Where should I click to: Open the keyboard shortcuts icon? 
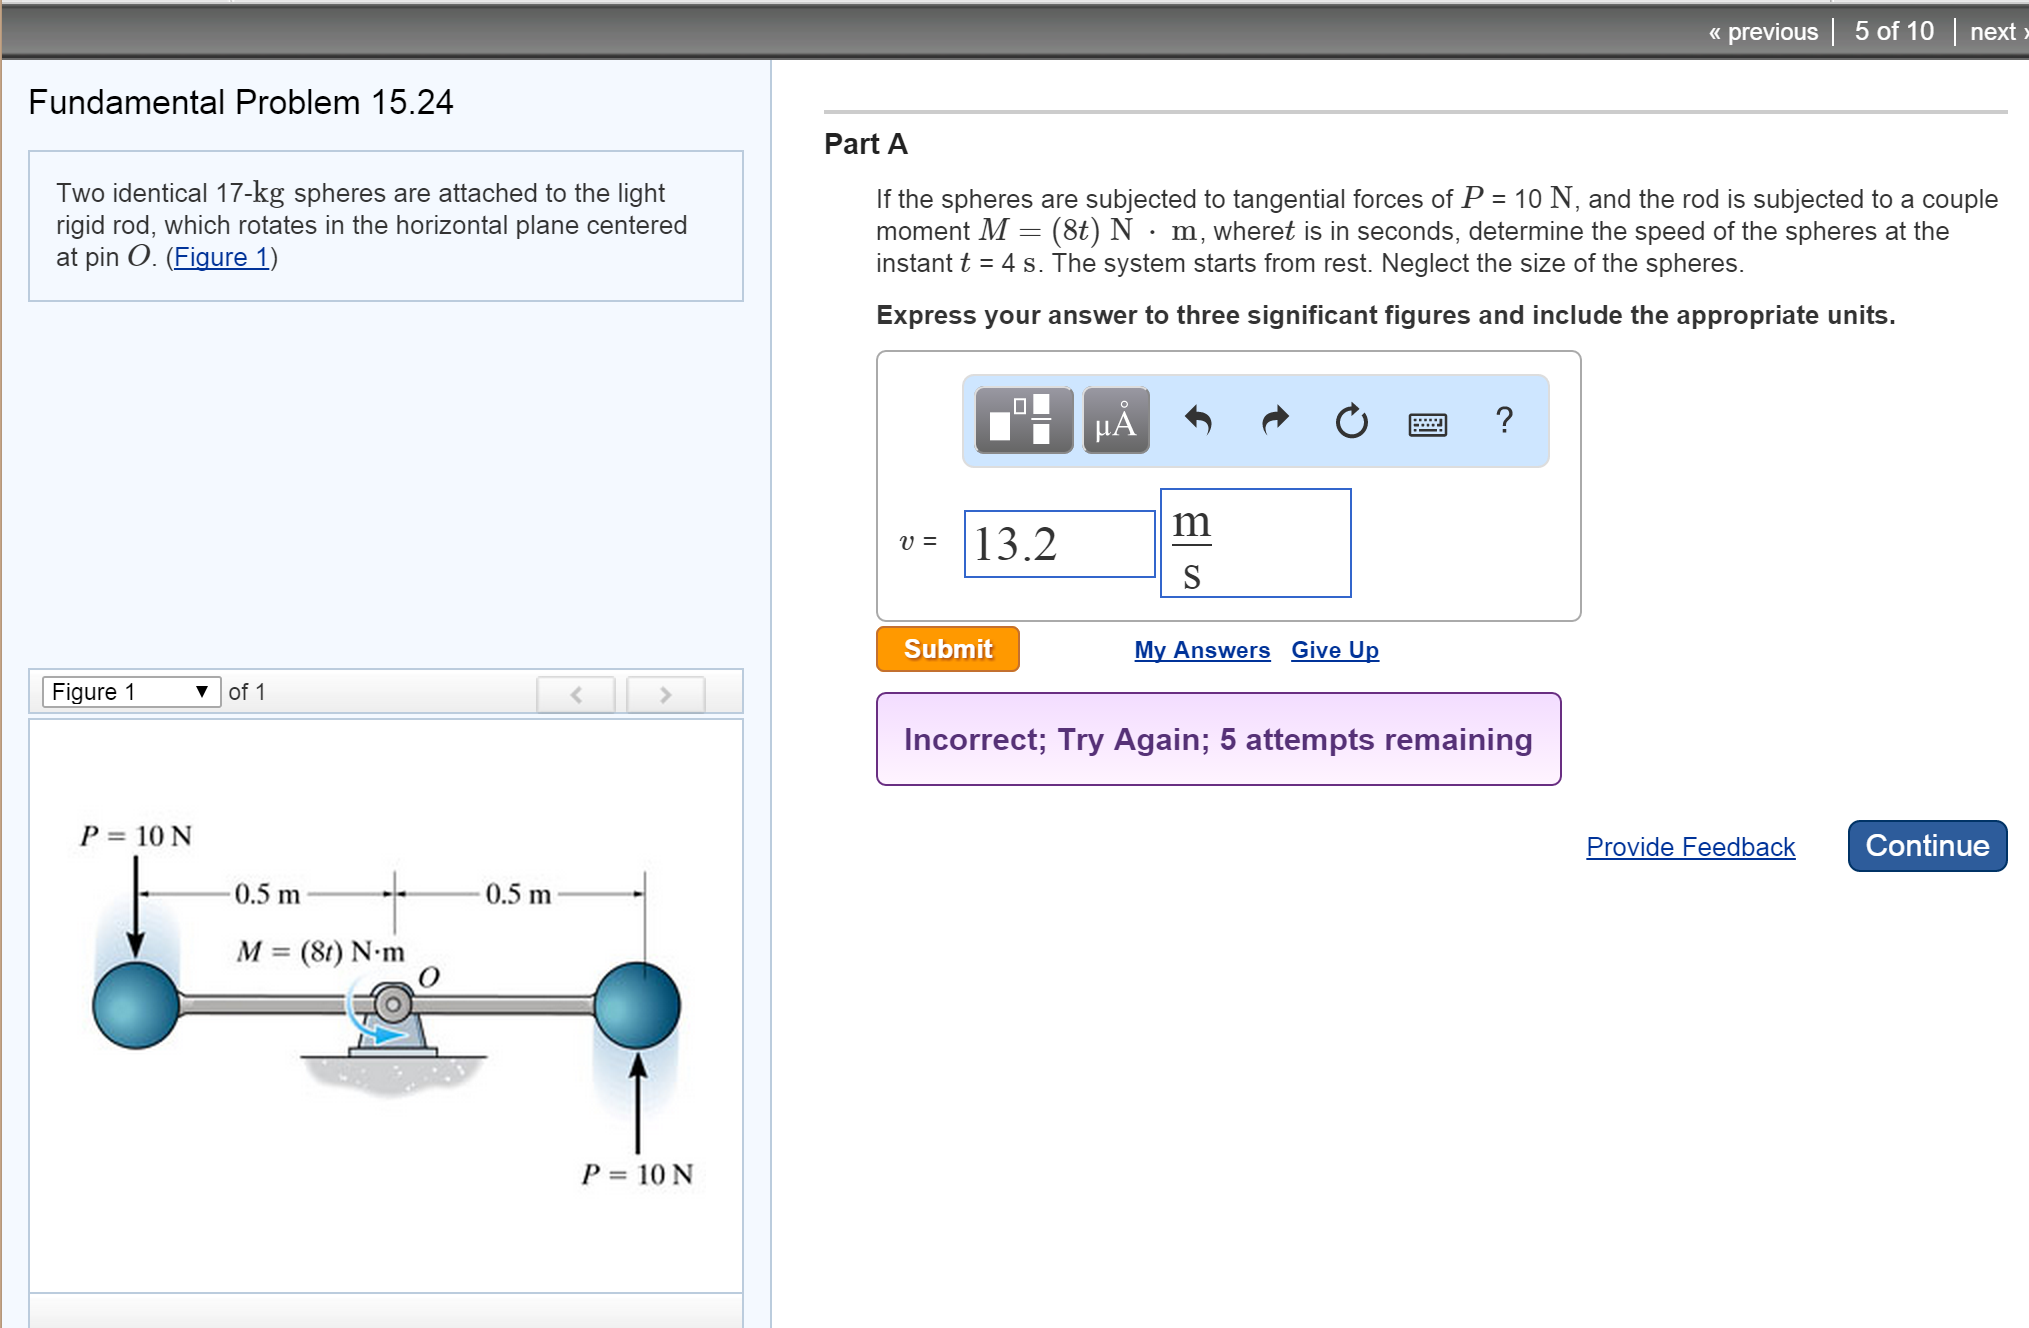point(1427,424)
